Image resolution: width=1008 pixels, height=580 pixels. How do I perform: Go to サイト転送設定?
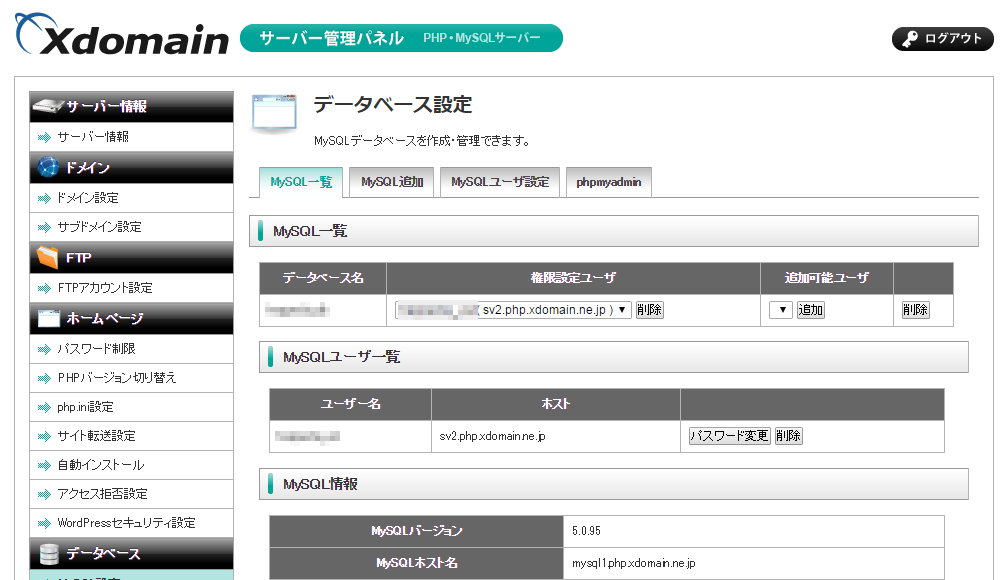click(x=131, y=436)
